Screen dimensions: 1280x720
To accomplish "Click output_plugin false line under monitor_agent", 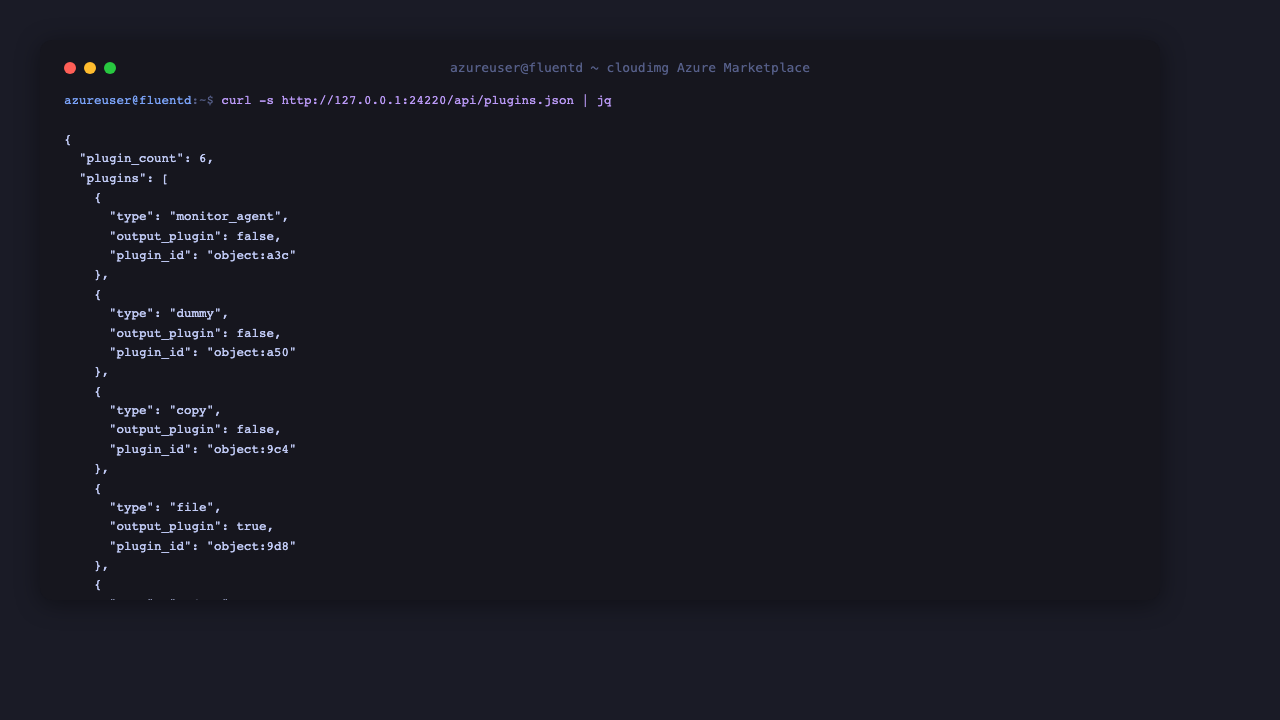I will pos(196,236).
